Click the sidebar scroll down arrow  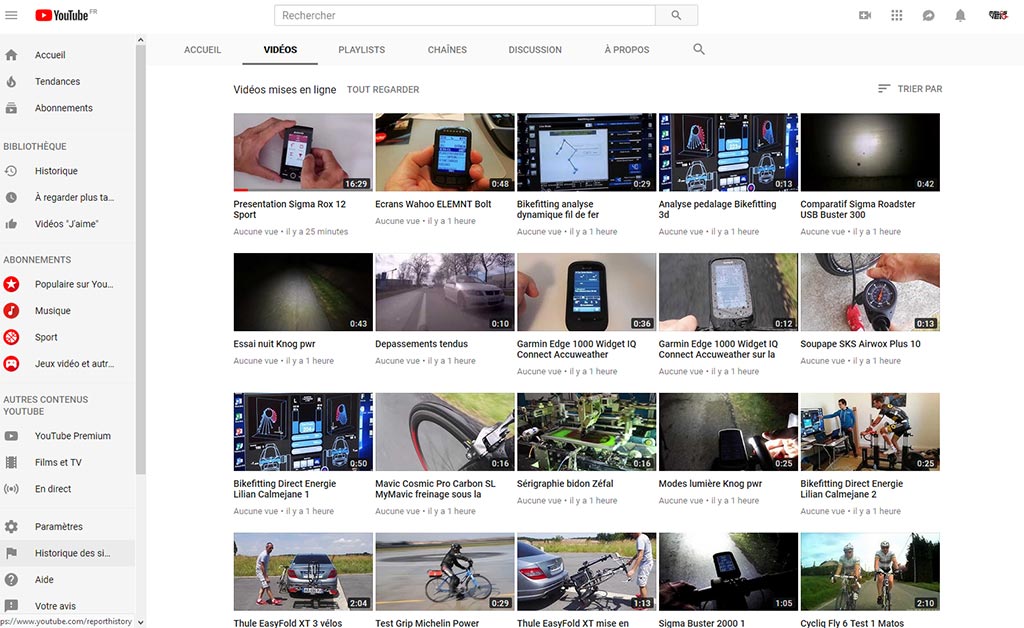pos(140,622)
